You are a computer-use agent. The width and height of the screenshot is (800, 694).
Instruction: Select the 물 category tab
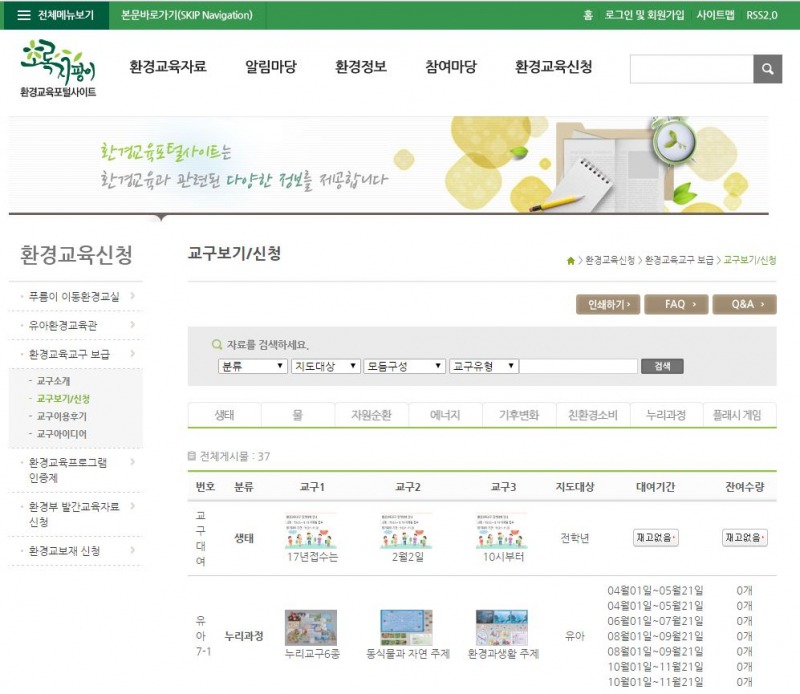click(x=298, y=415)
